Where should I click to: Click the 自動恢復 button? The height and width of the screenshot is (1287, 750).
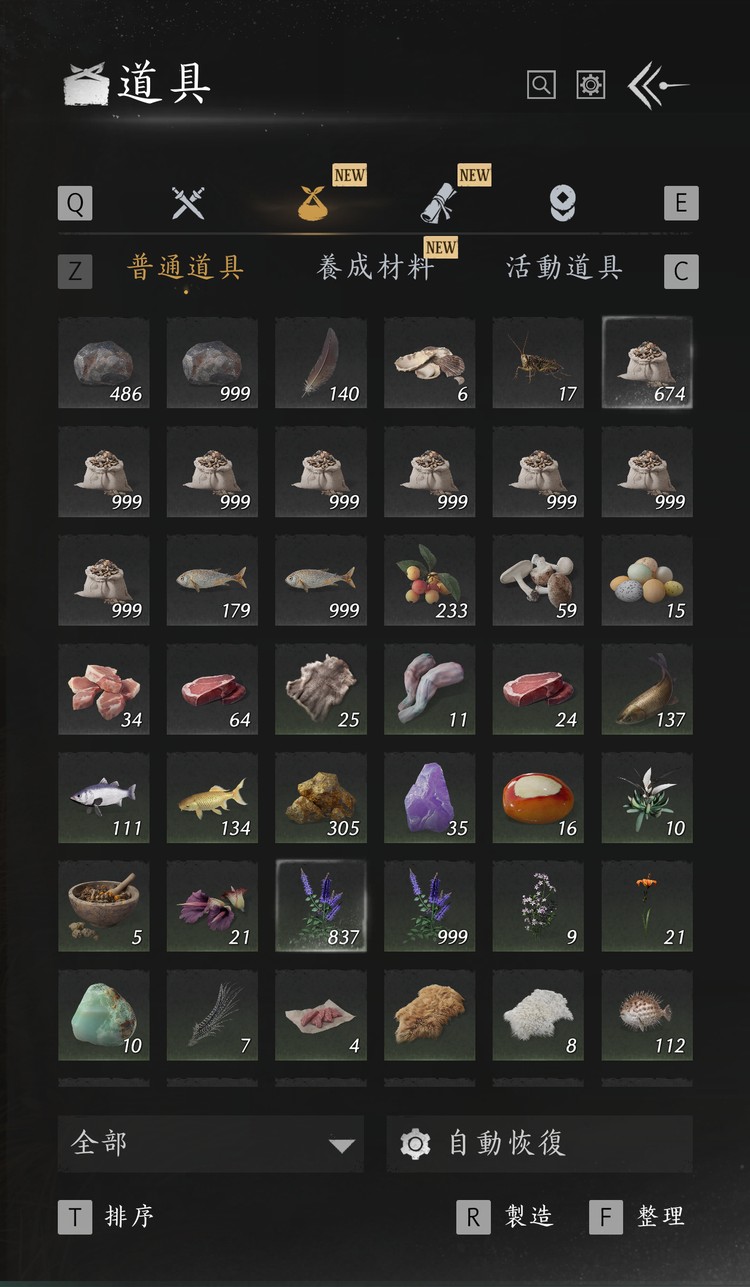(x=540, y=1144)
